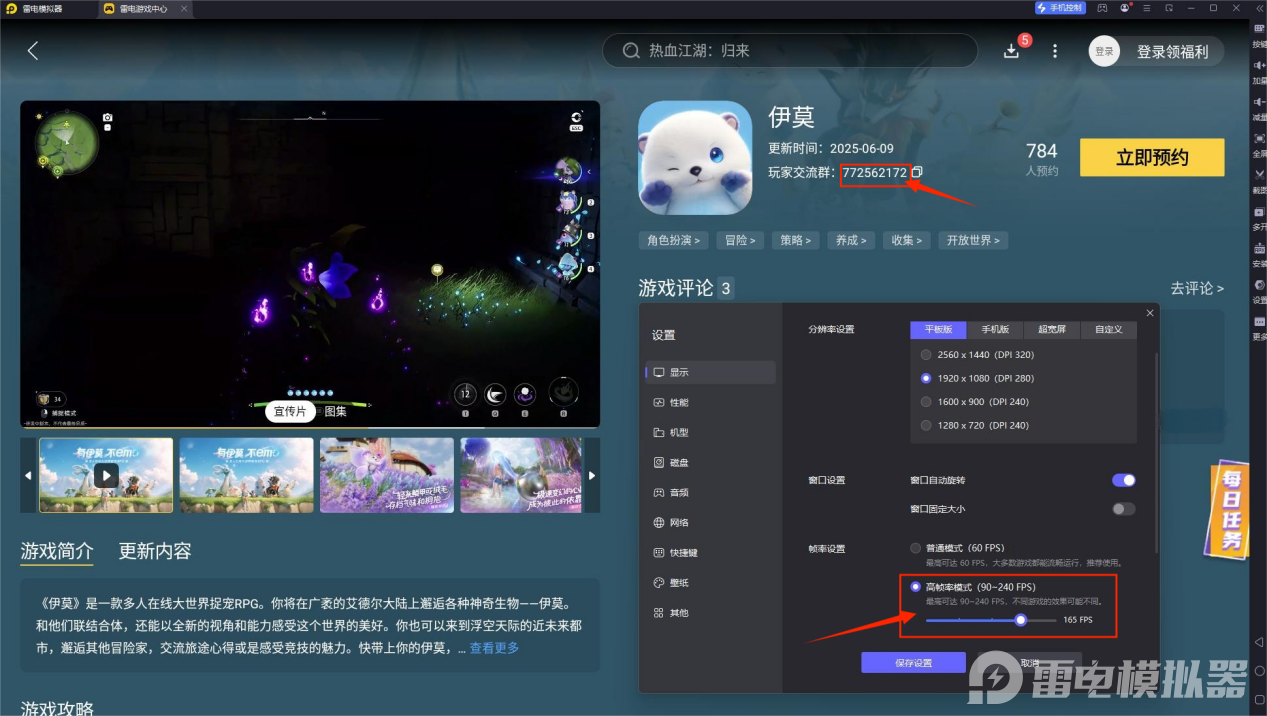Open settings (设置) gear in sidebar
Screen dimensions: 1267x716
[x=1259, y=290]
